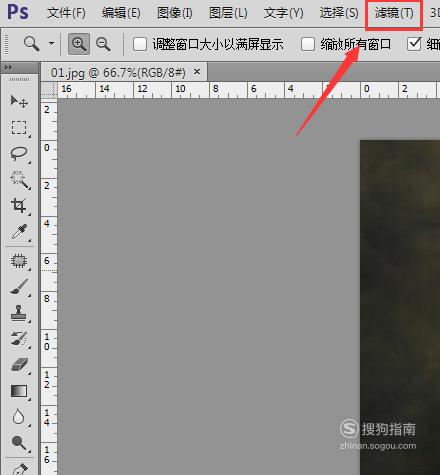Select the History Brush tool
Image resolution: width=440 pixels, height=475 pixels.
(x=19, y=339)
